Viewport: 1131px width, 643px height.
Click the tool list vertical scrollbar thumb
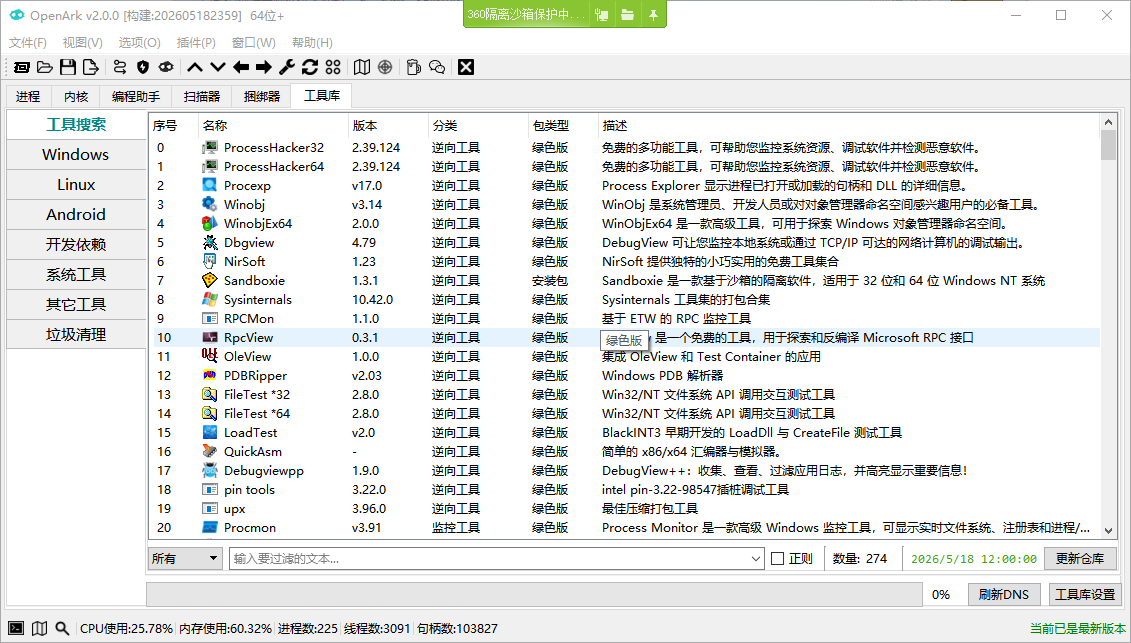tap(1109, 145)
